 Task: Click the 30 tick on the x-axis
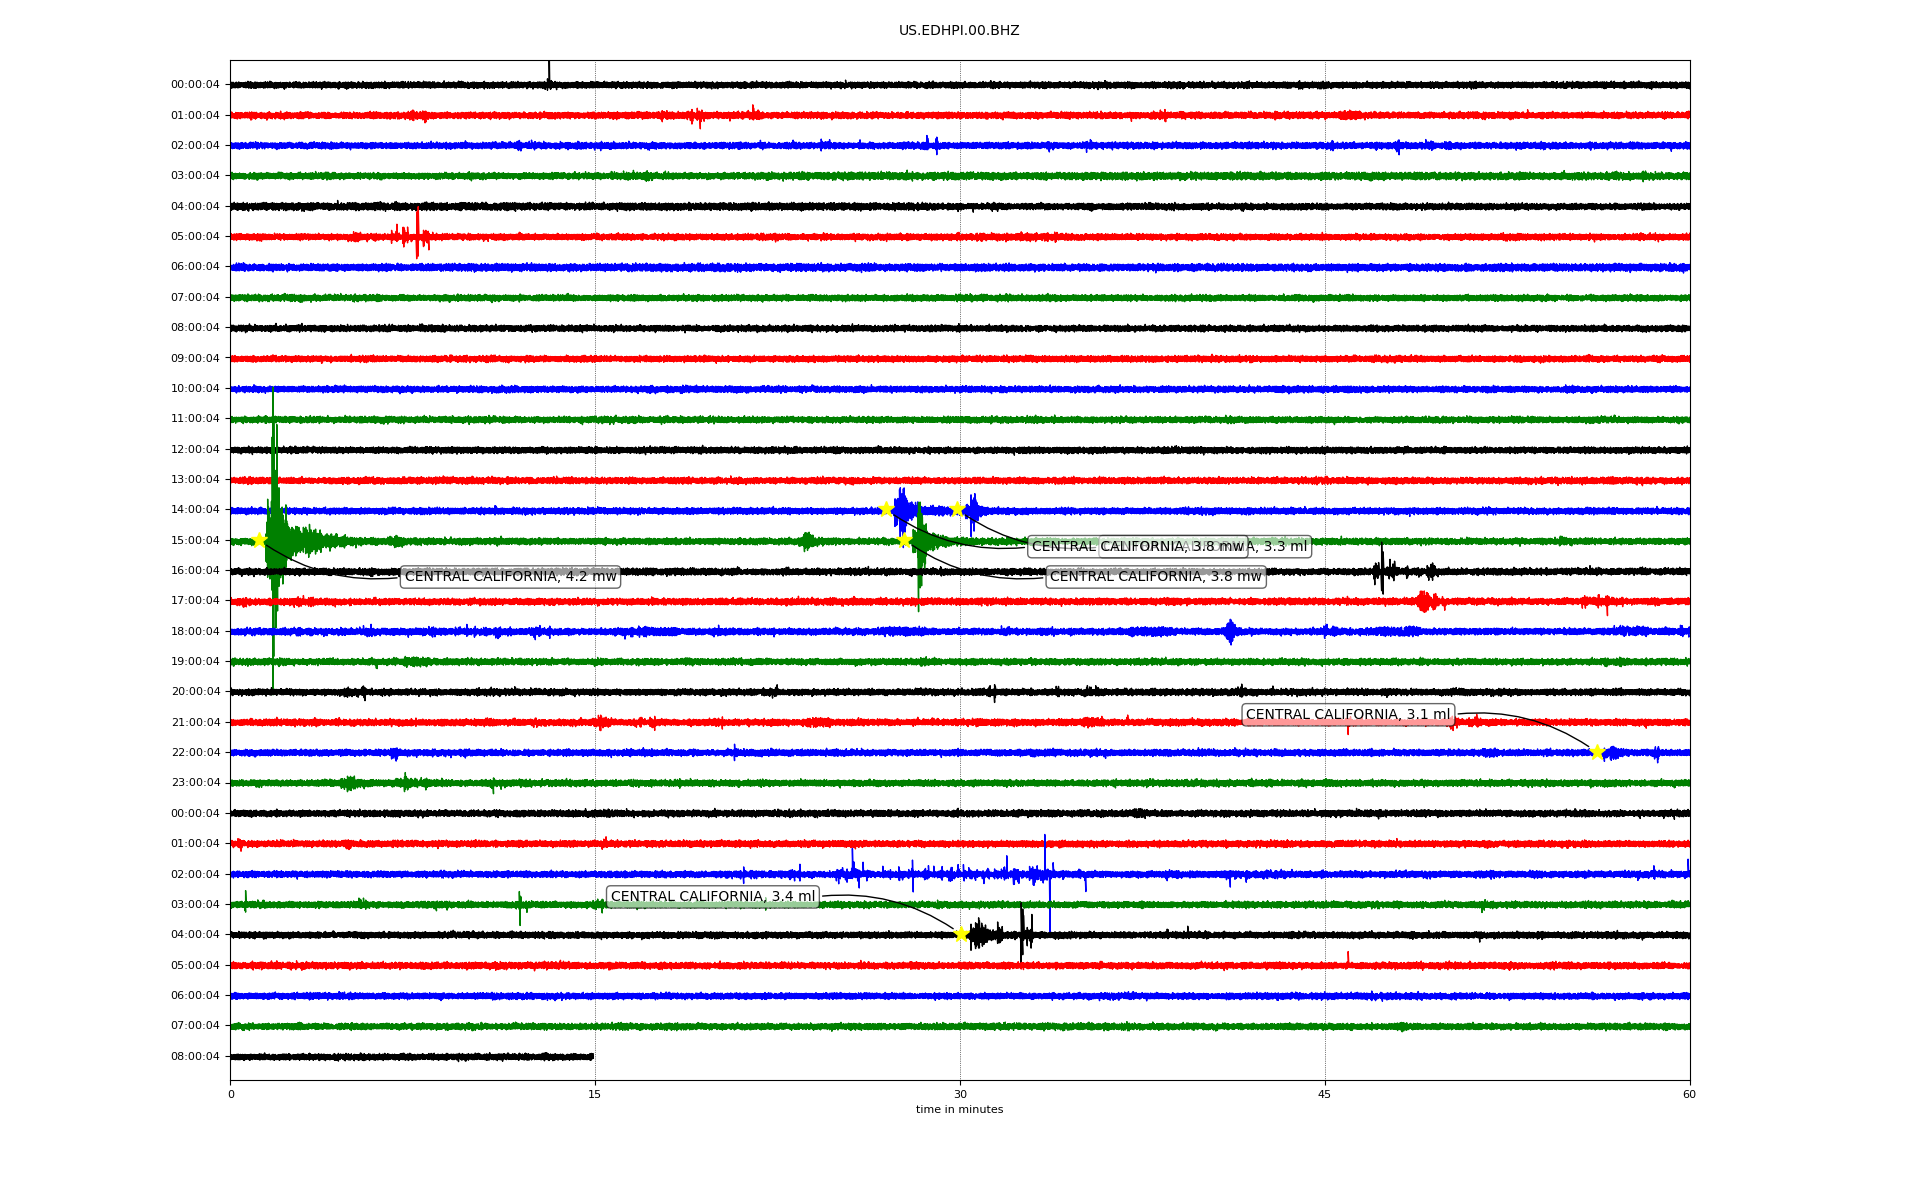click(960, 1094)
